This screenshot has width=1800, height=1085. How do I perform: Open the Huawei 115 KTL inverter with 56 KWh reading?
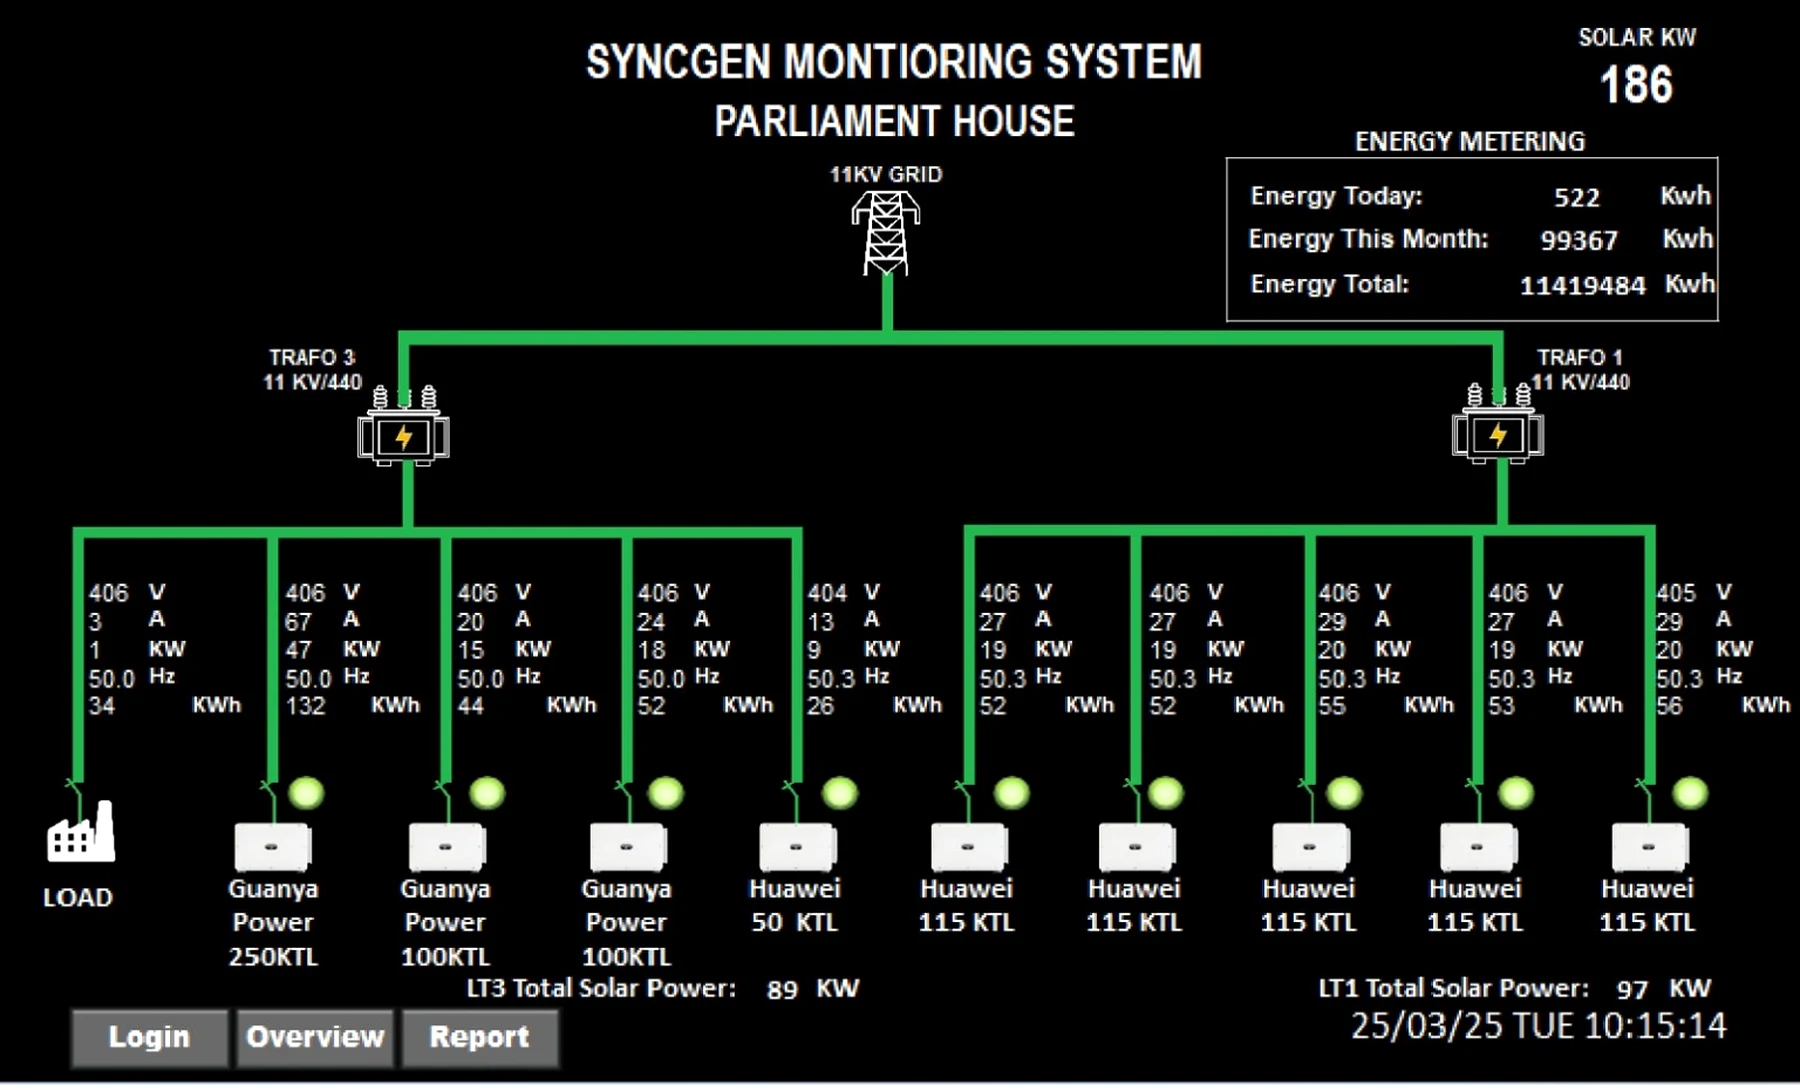tap(1650, 847)
